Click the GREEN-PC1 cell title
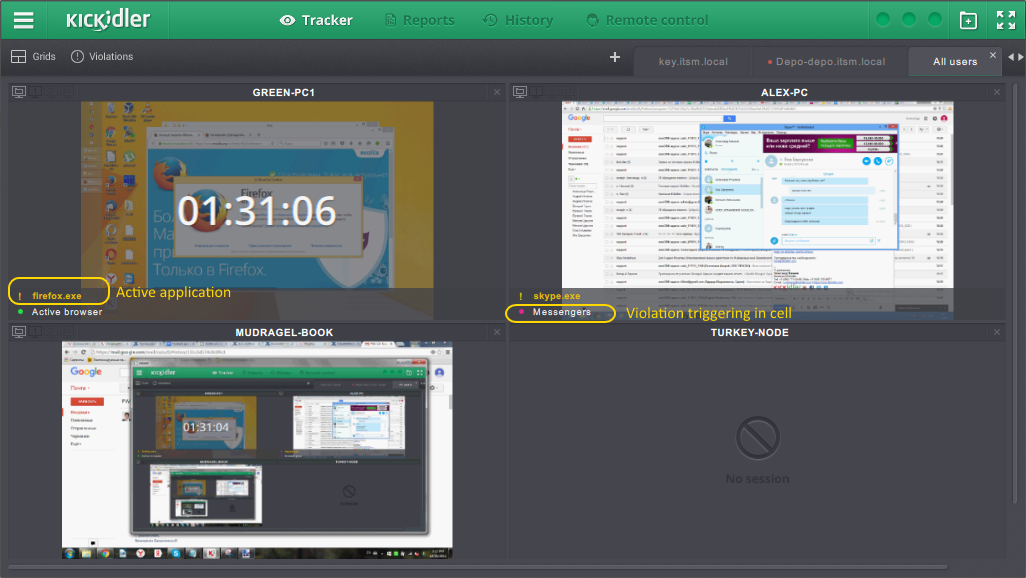The height and width of the screenshot is (578, 1026). pos(283,92)
